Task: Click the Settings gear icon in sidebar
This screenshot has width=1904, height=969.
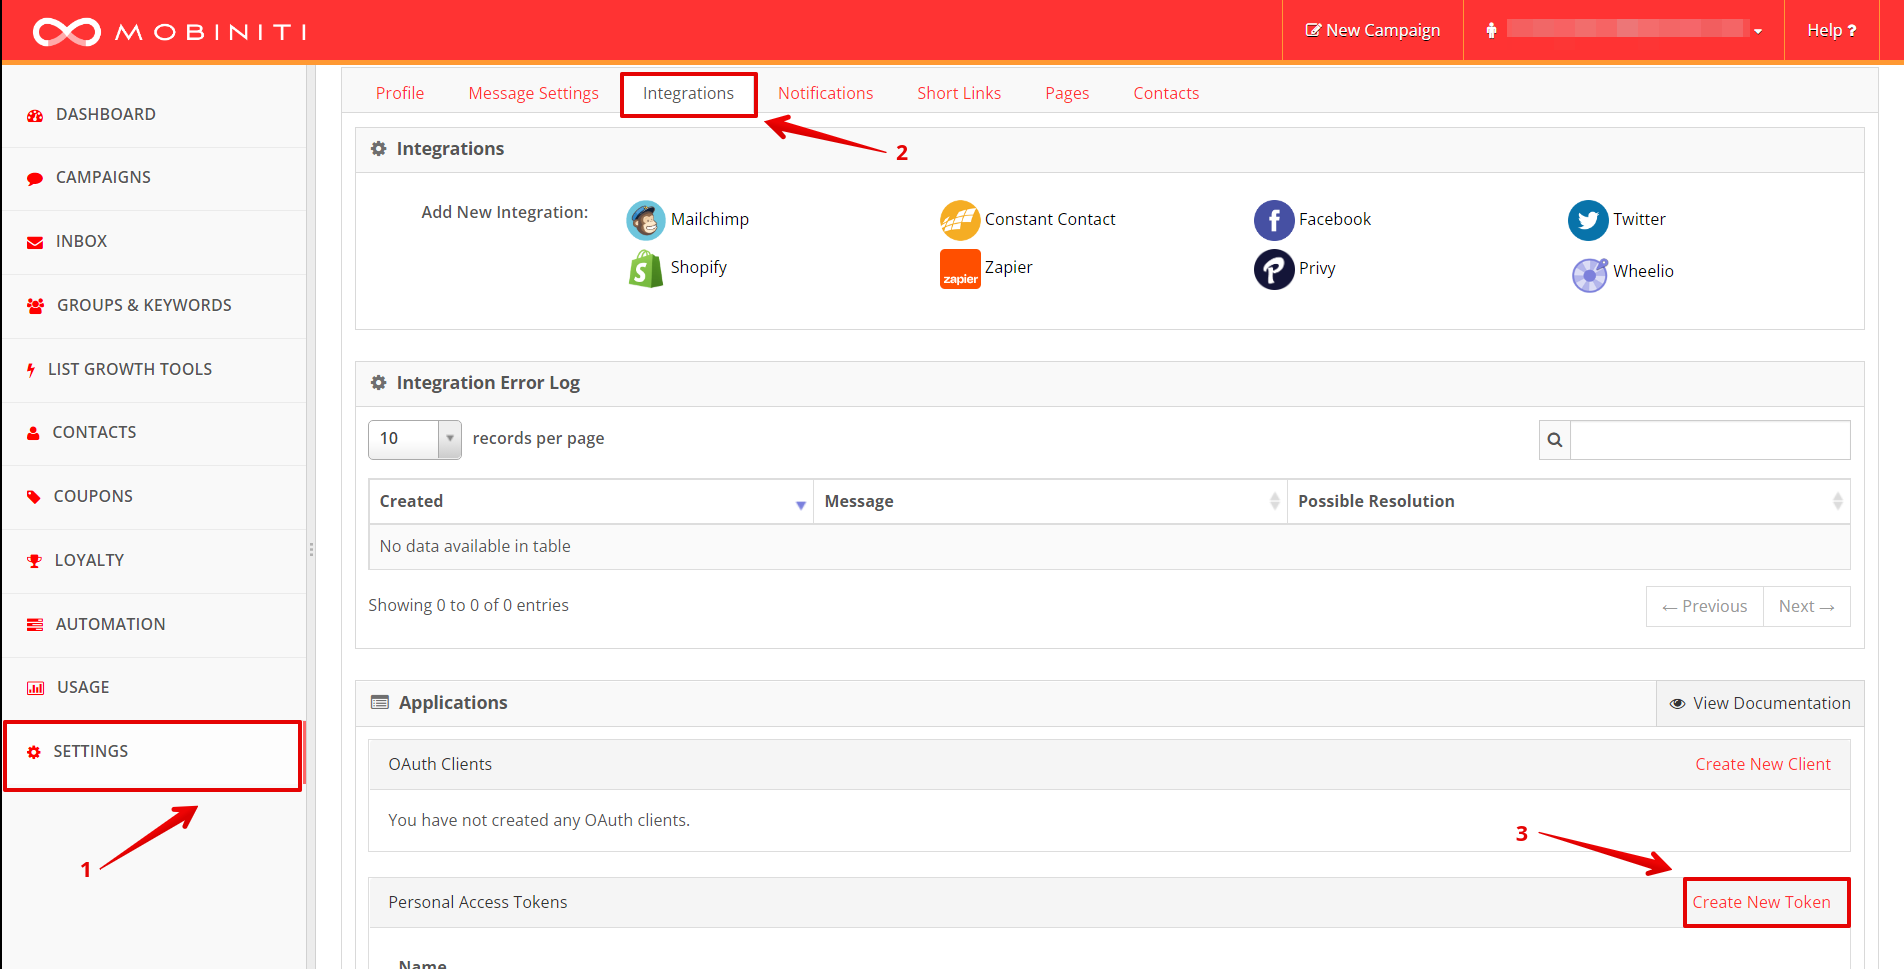Action: [34, 752]
